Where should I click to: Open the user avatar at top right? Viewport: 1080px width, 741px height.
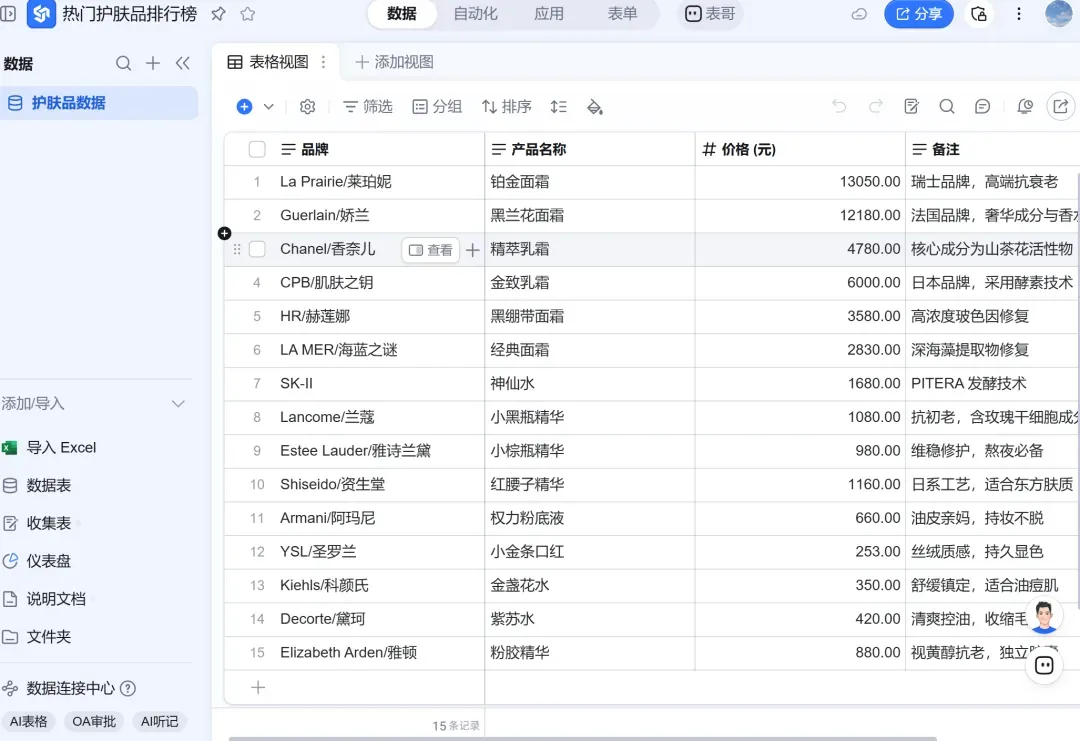click(x=1059, y=13)
